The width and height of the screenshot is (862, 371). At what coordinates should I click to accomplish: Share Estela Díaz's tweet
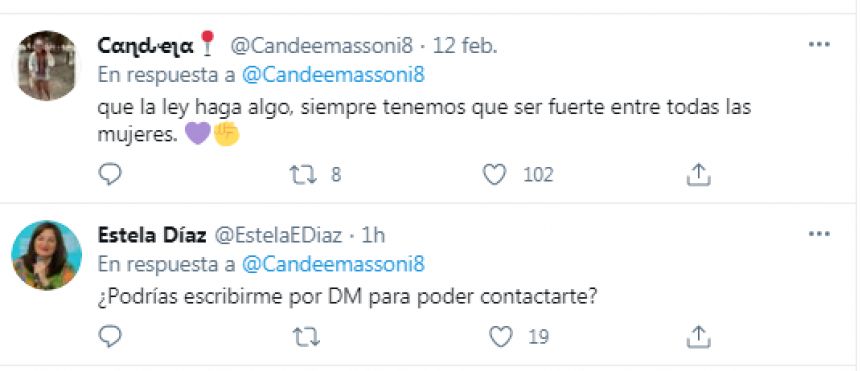coord(699,336)
